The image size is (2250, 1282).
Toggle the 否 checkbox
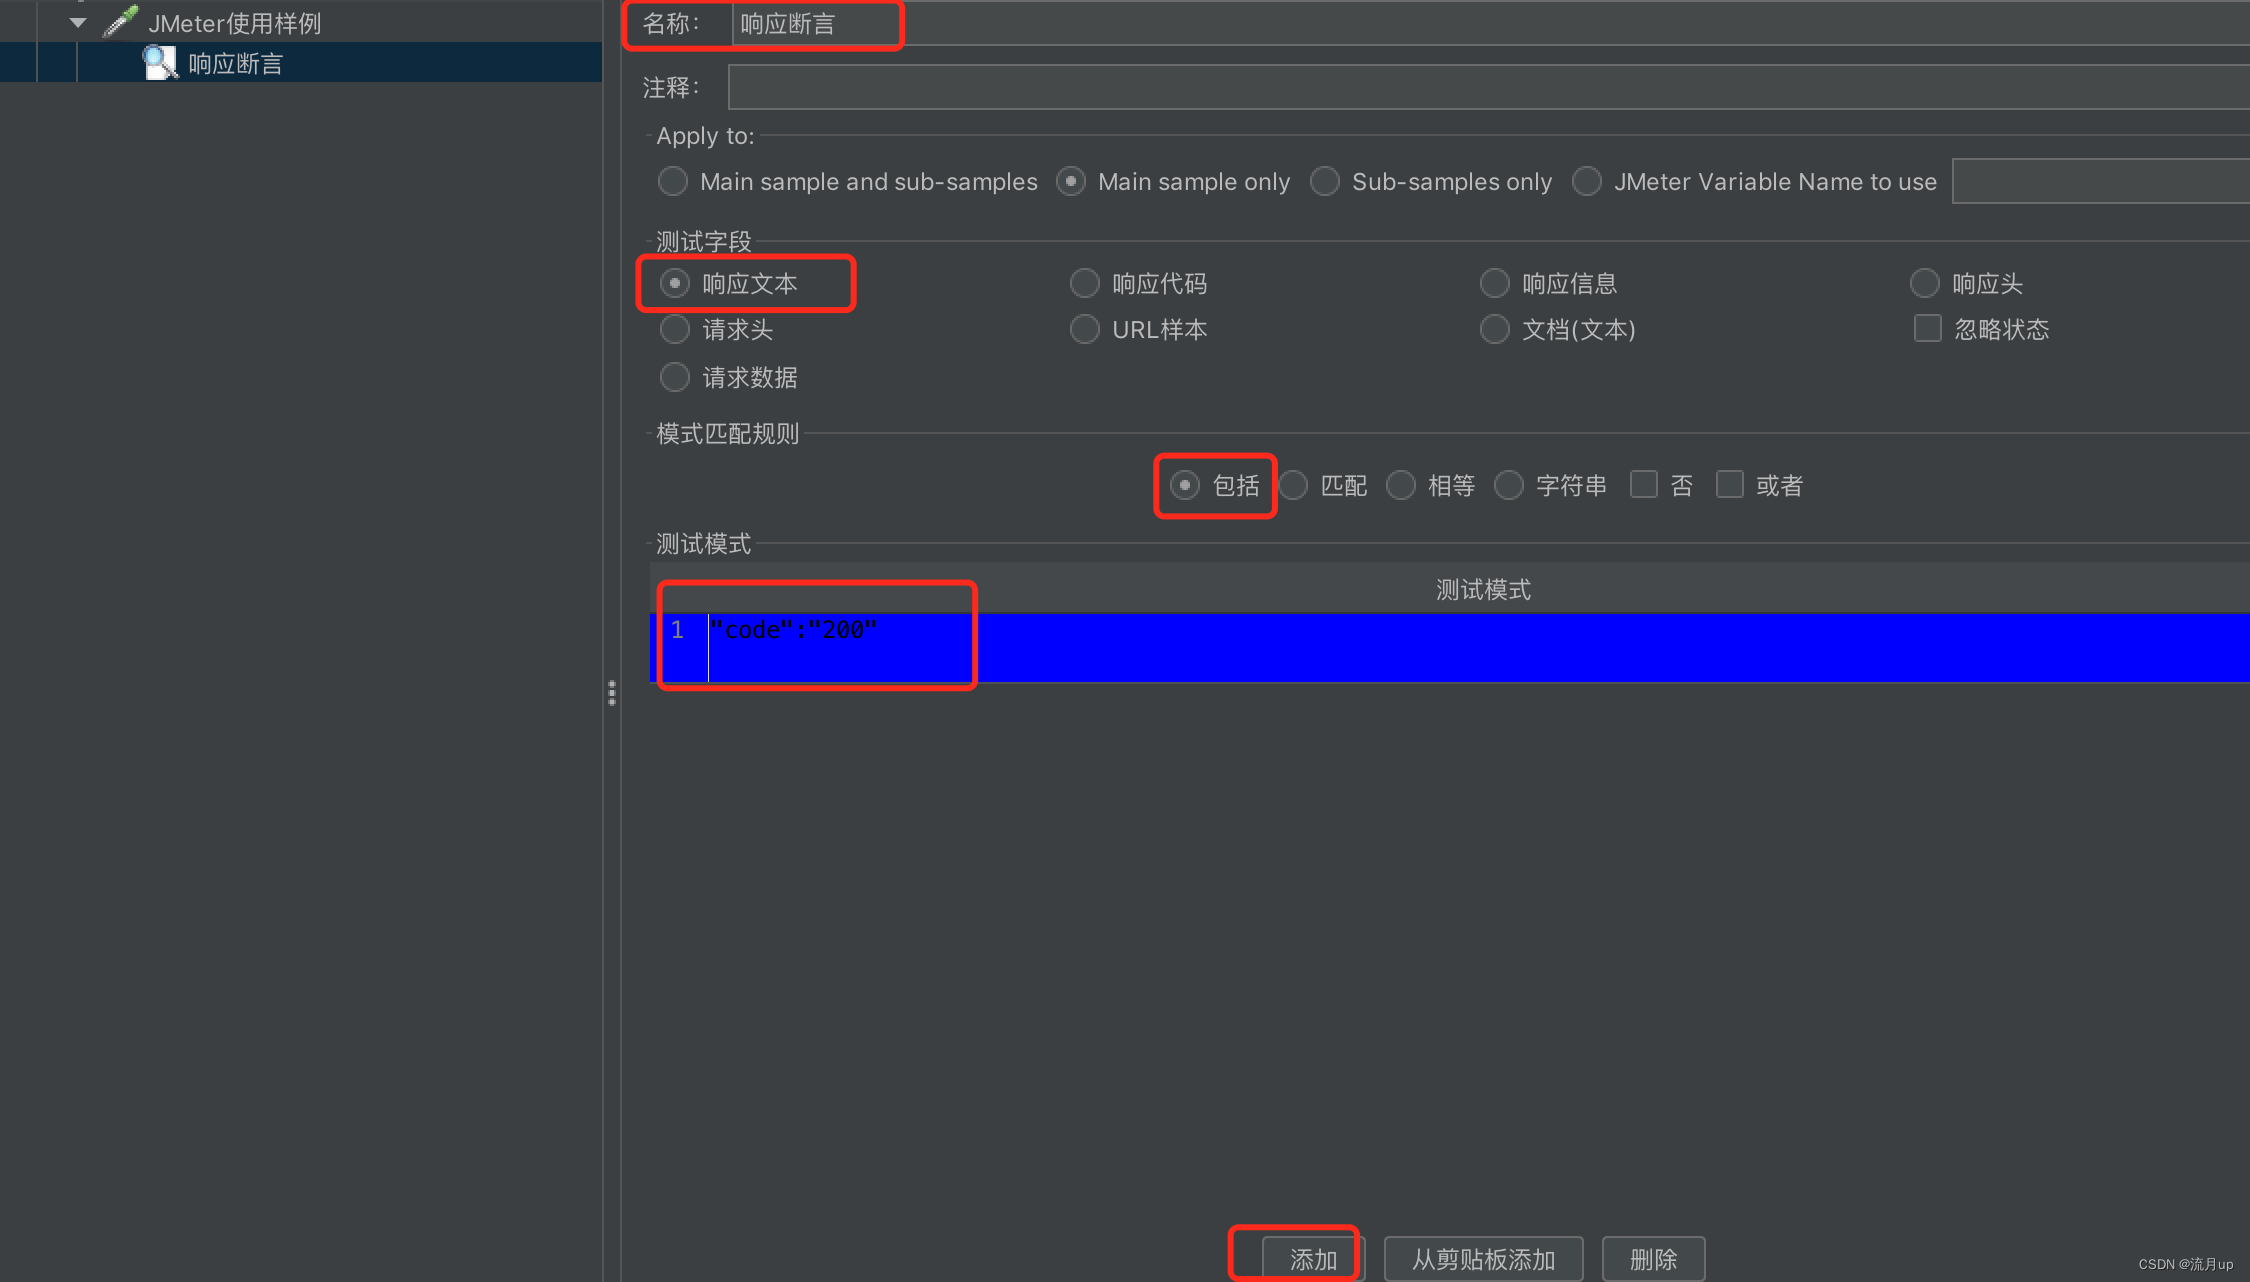pyautogui.click(x=1643, y=484)
